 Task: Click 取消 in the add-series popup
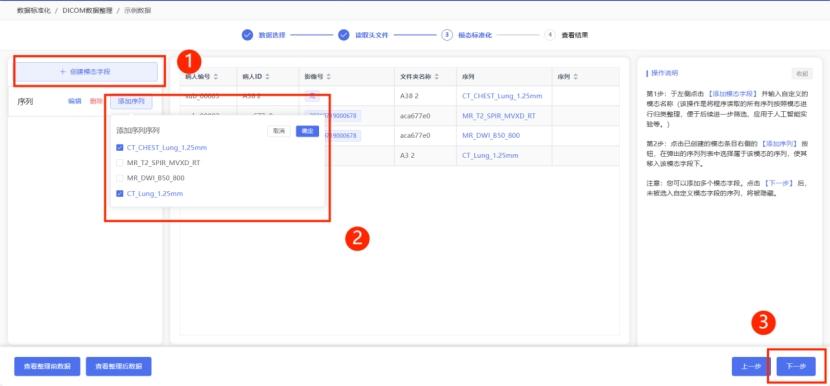click(x=279, y=131)
